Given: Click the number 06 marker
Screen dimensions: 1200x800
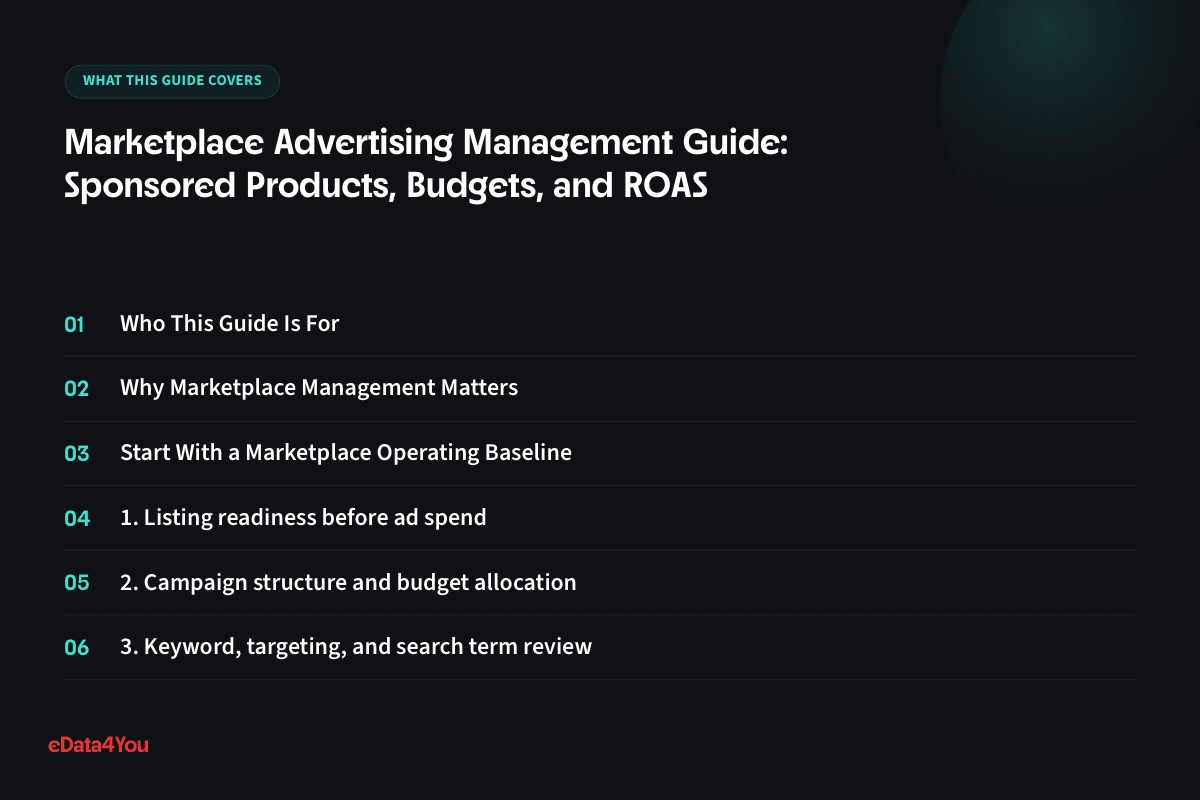Looking at the screenshot, I should click(77, 647).
